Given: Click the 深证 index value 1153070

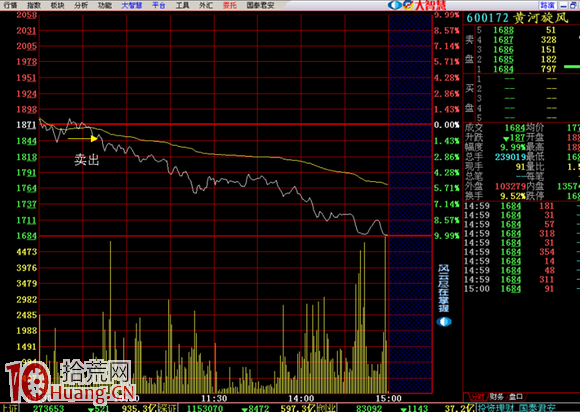Looking at the screenshot, I should coord(205,408).
